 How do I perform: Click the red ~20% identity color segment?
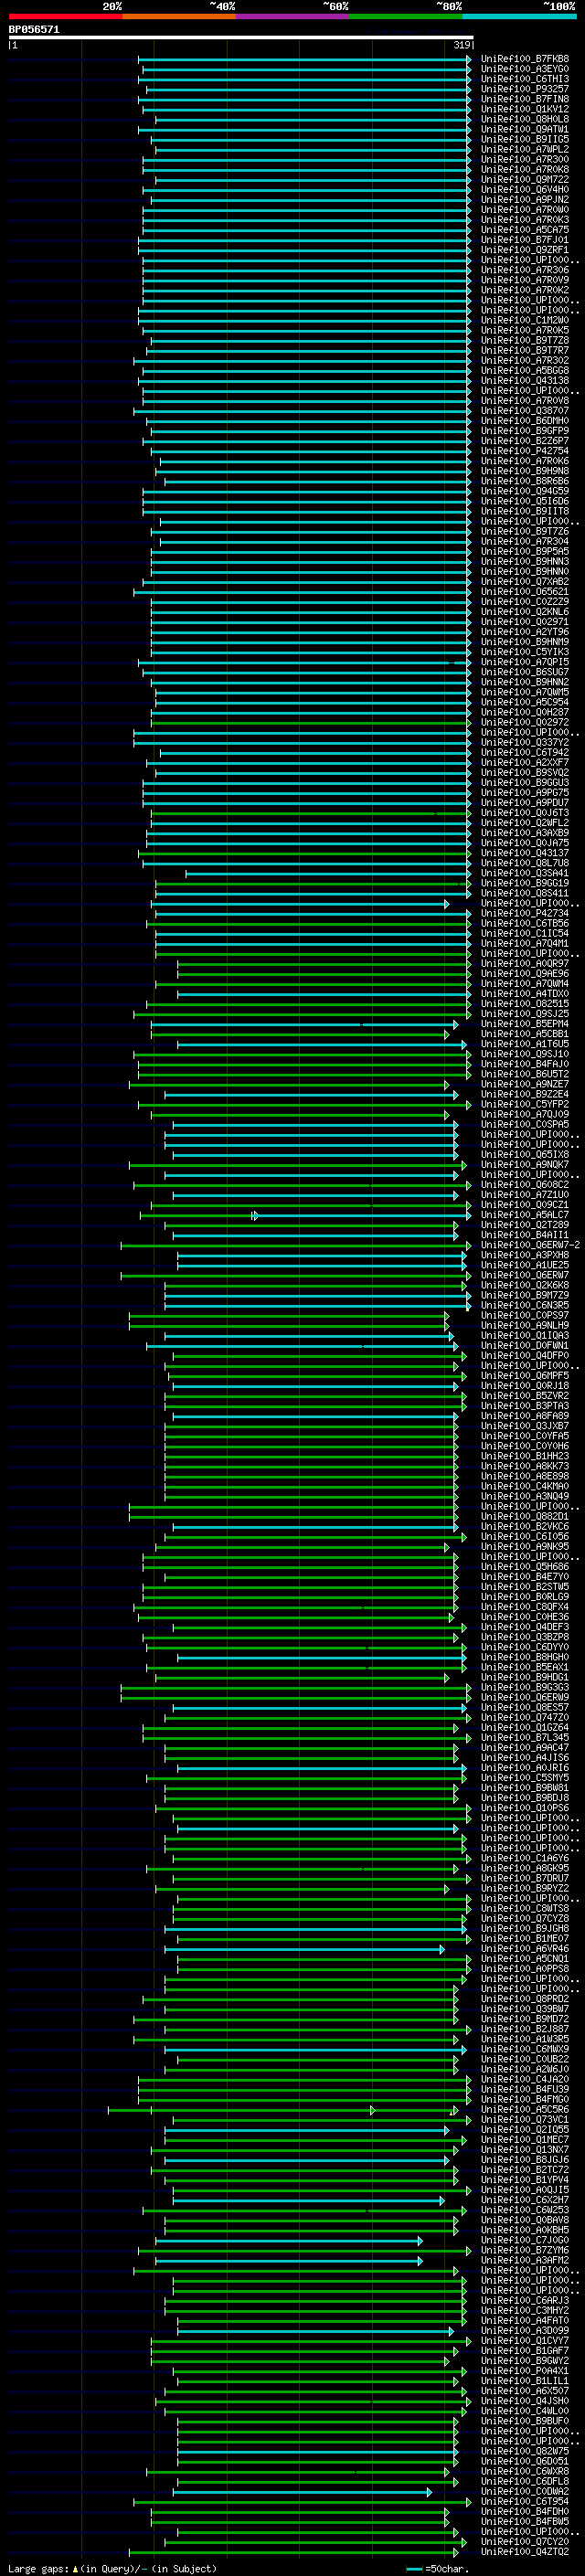point(65,16)
